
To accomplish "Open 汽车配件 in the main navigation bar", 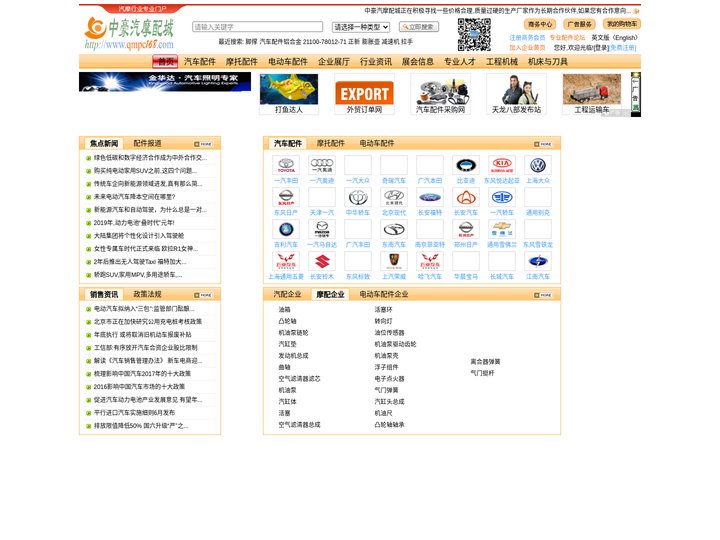I will pos(200,62).
